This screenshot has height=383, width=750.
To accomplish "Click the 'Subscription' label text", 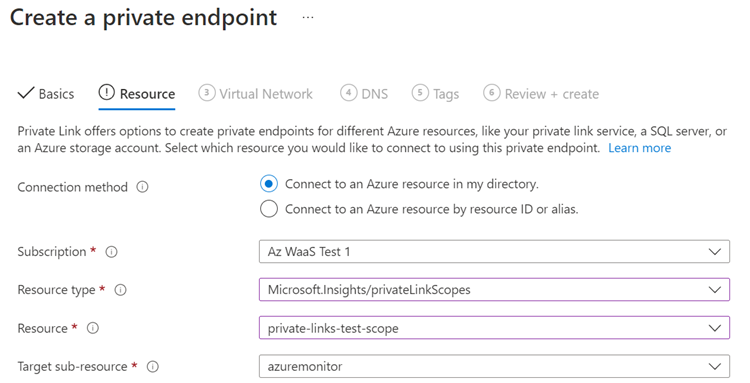I will click(x=52, y=252).
